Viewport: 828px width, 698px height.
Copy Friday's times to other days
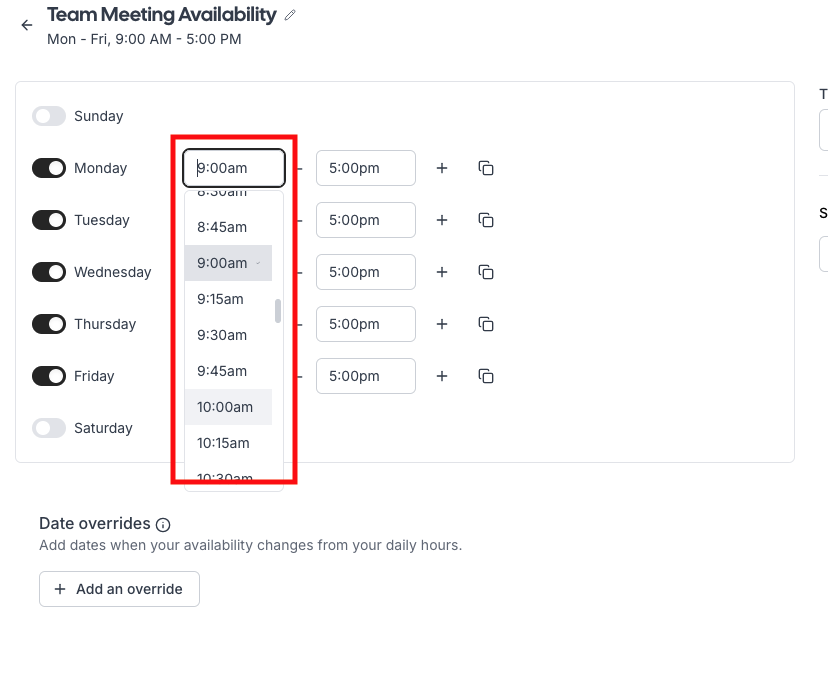click(x=486, y=376)
